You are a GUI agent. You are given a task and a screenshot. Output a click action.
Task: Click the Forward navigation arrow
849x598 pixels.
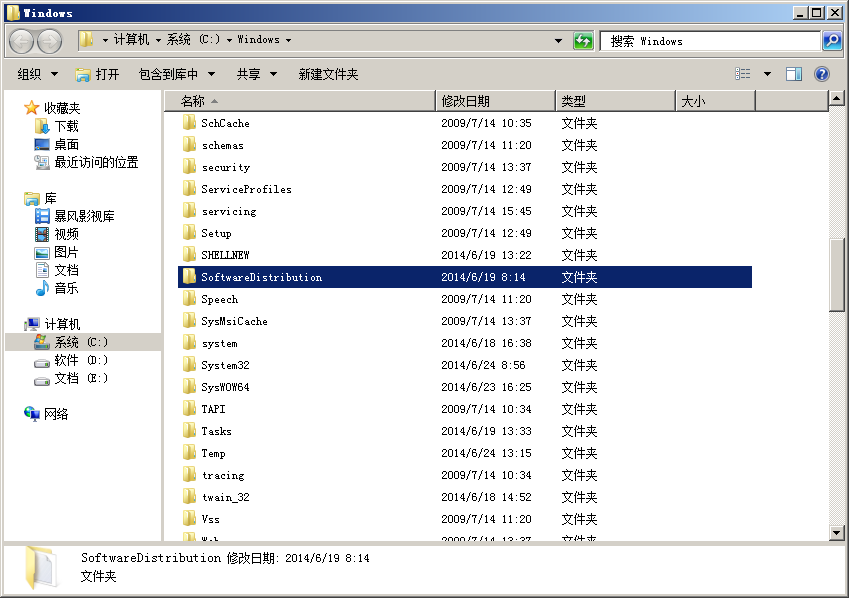click(x=50, y=41)
